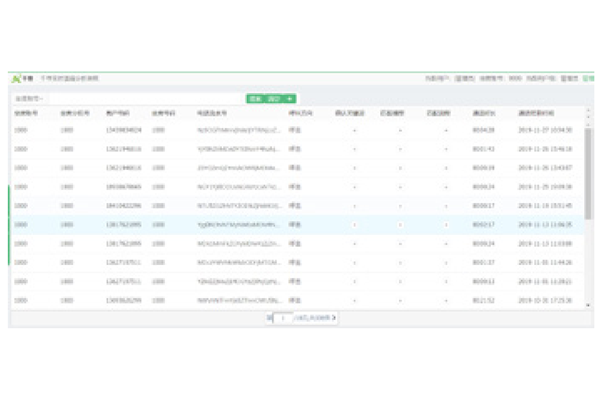Click the scroll-down arrow at the table's bottom right
This screenshot has height=400, width=600.
[588, 305]
